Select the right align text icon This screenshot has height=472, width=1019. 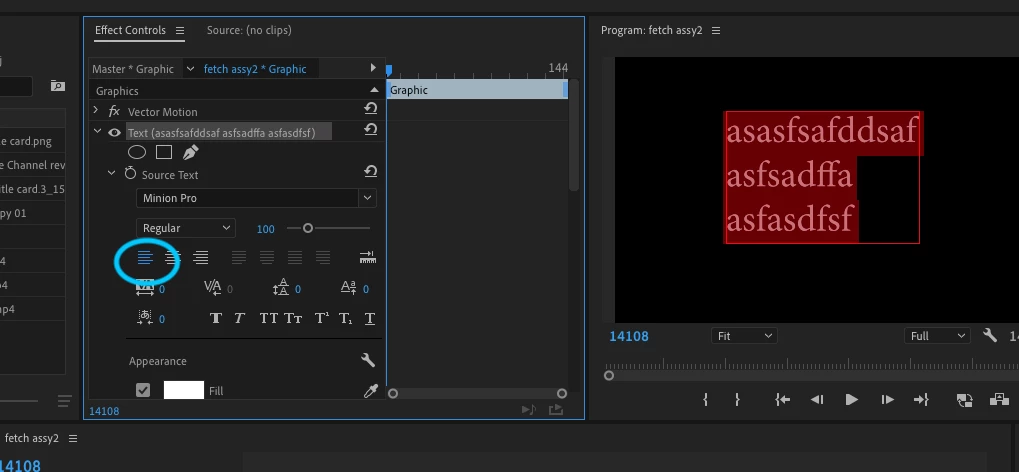coord(201,258)
